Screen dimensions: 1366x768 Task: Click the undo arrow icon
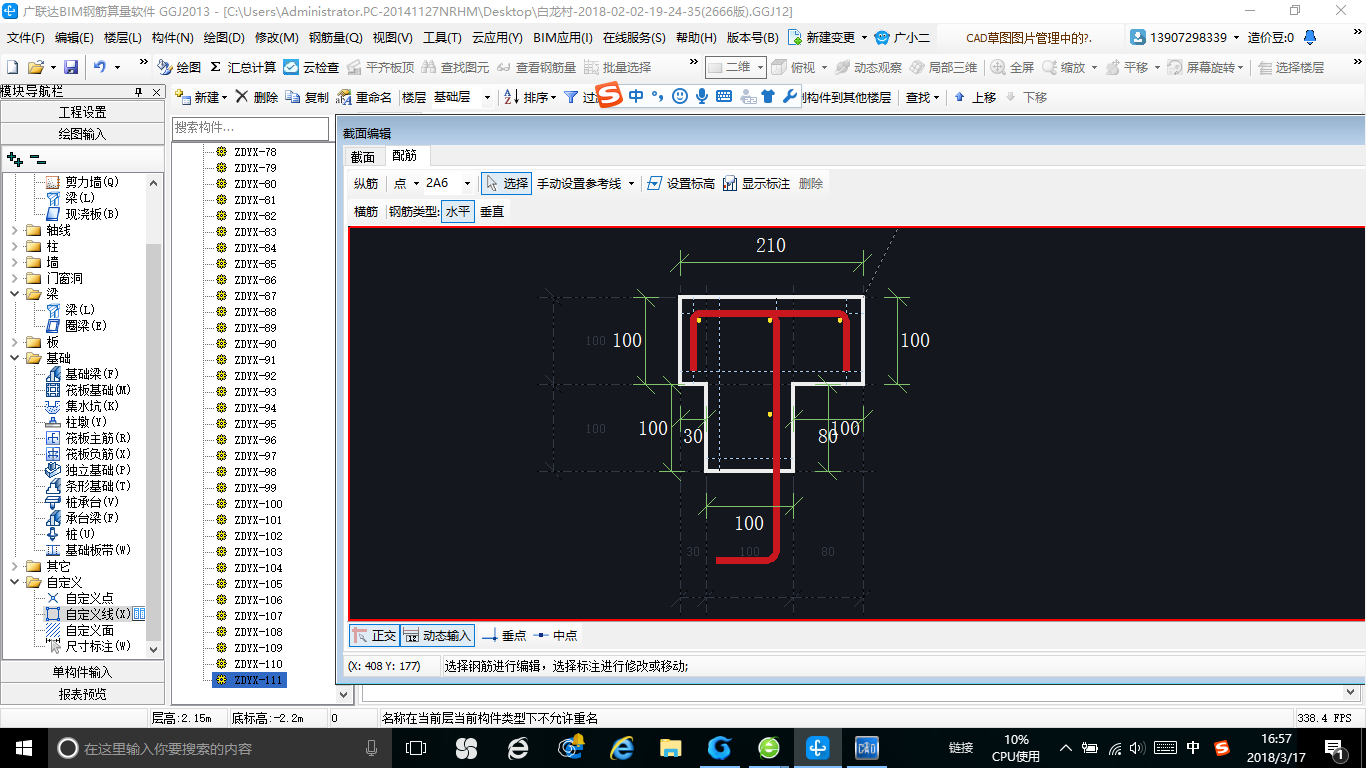pyautogui.click(x=99, y=67)
